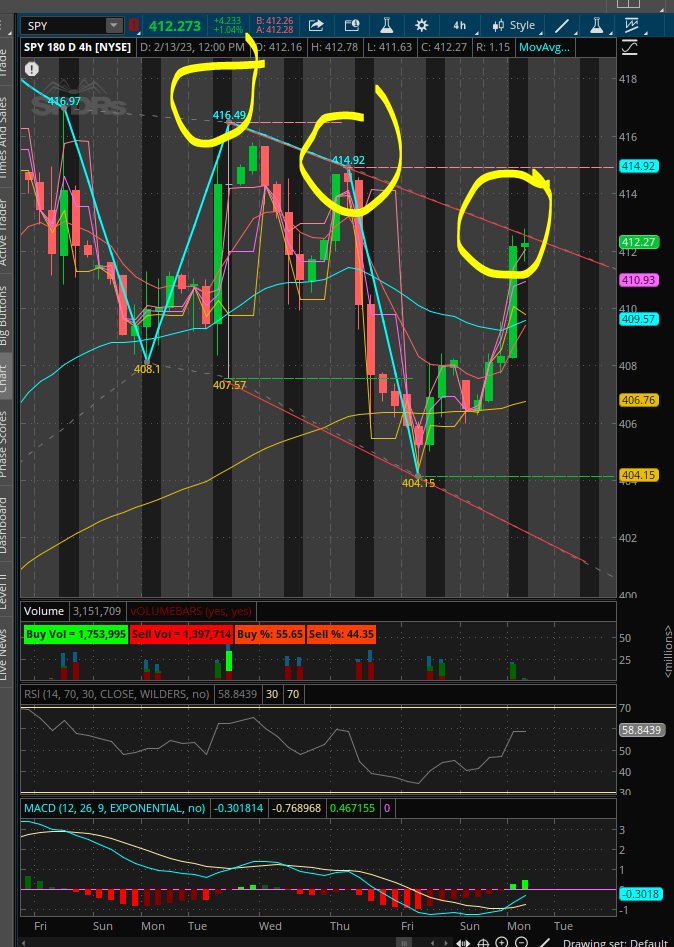Click the crosshair pan icon at bottom
The height and width of the screenshot is (947, 674).
pos(483,942)
